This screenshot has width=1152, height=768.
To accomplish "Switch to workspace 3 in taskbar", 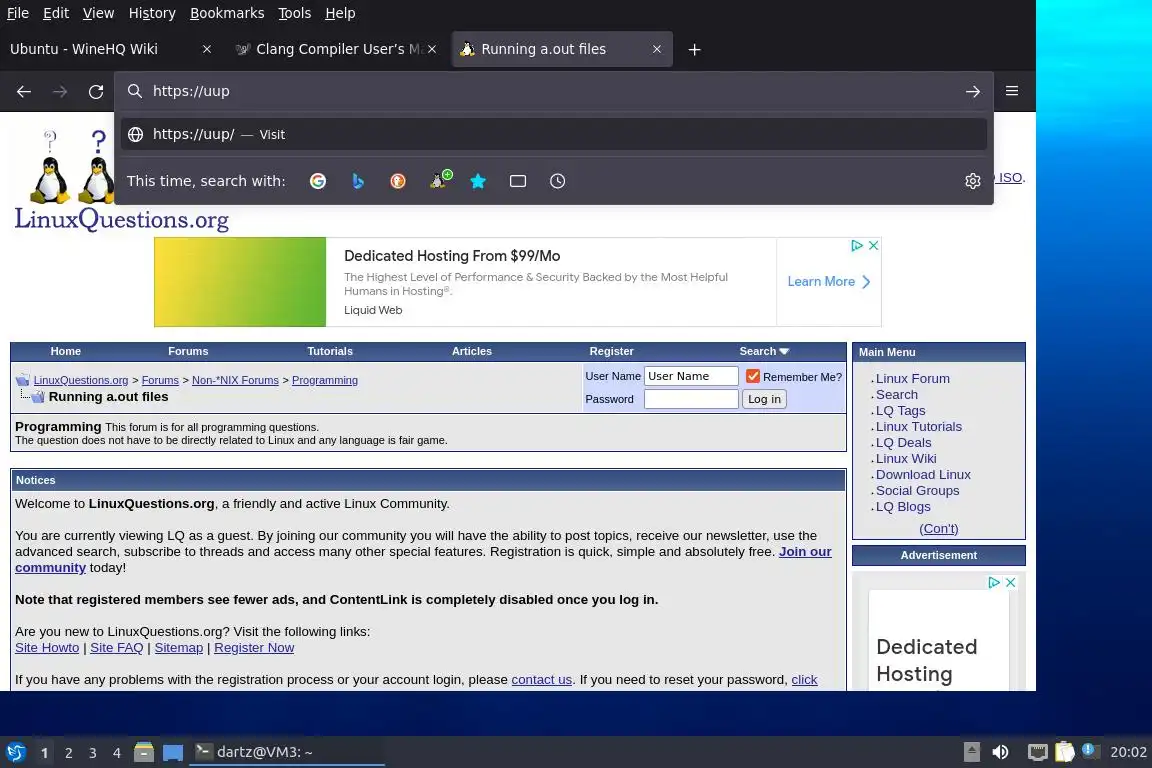I will [x=93, y=753].
